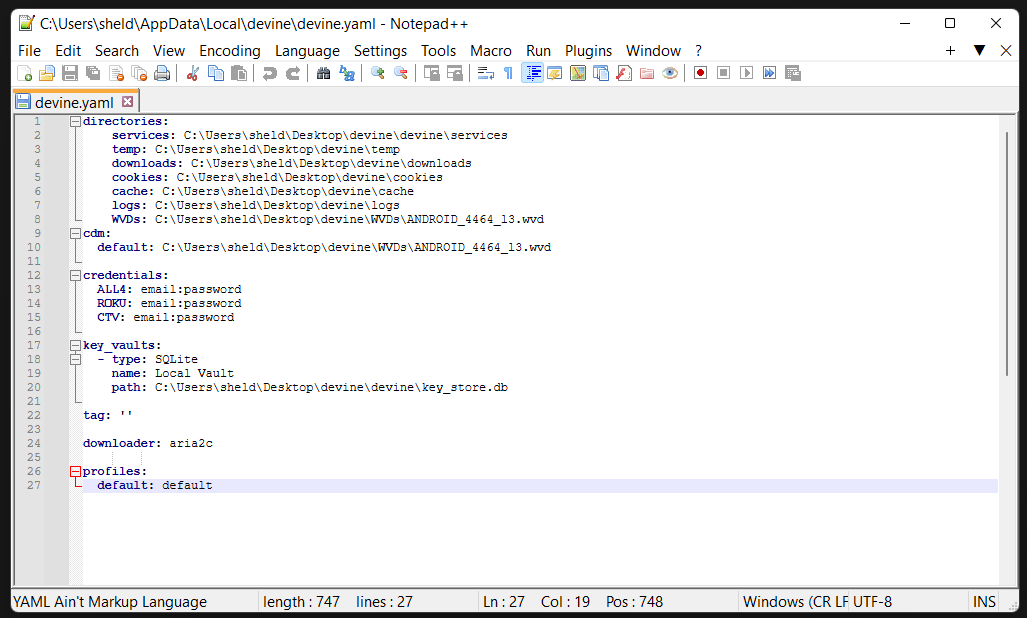Toggle INS insert mode in status bar
1027x618 pixels.
984,602
